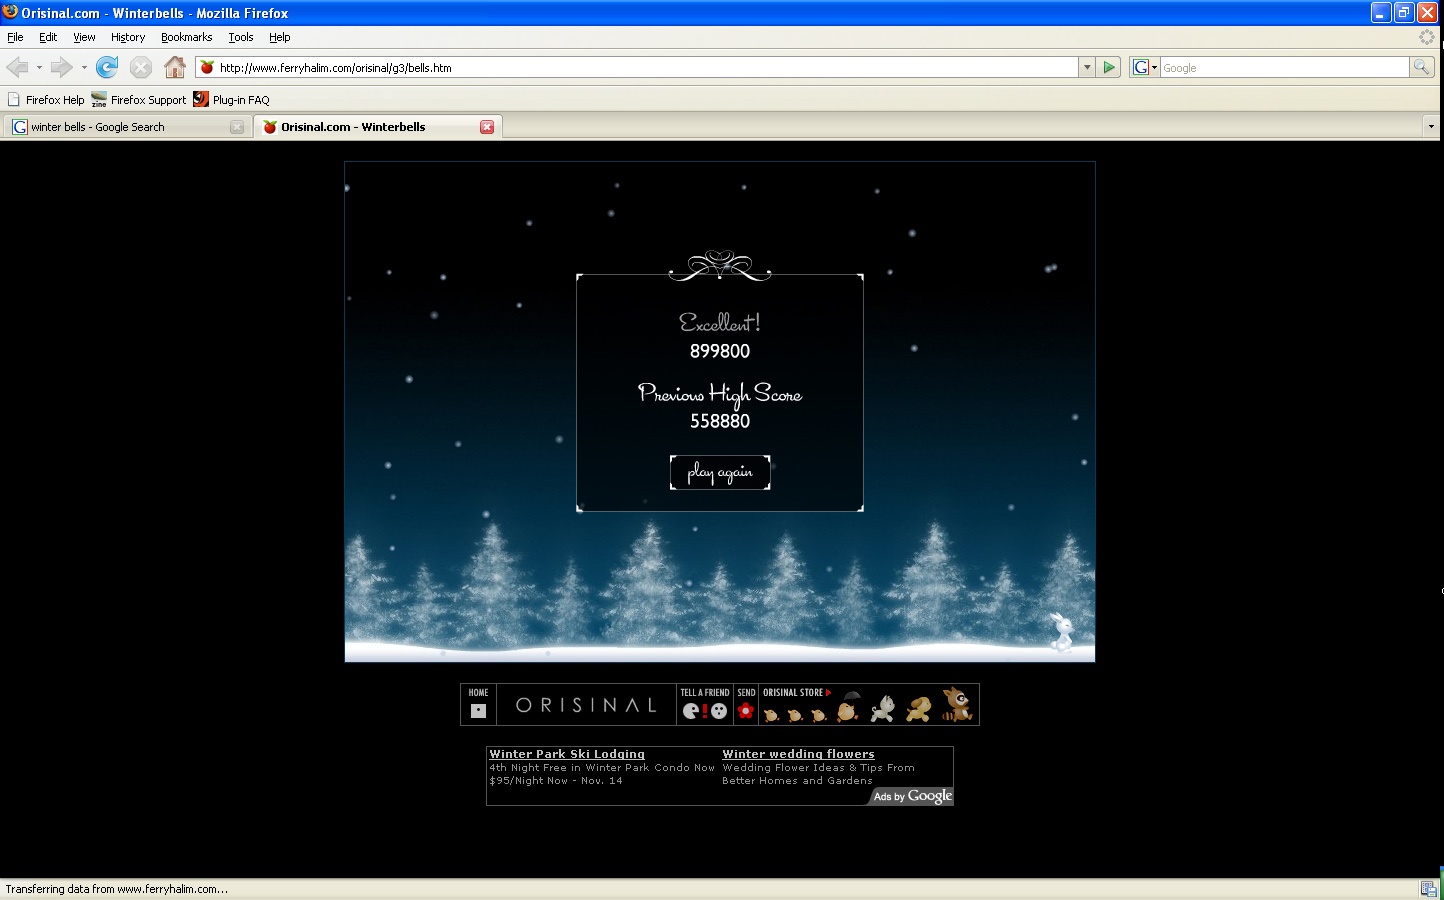Click the chick holding umbrella icon
The height and width of the screenshot is (900, 1444).
coord(849,706)
